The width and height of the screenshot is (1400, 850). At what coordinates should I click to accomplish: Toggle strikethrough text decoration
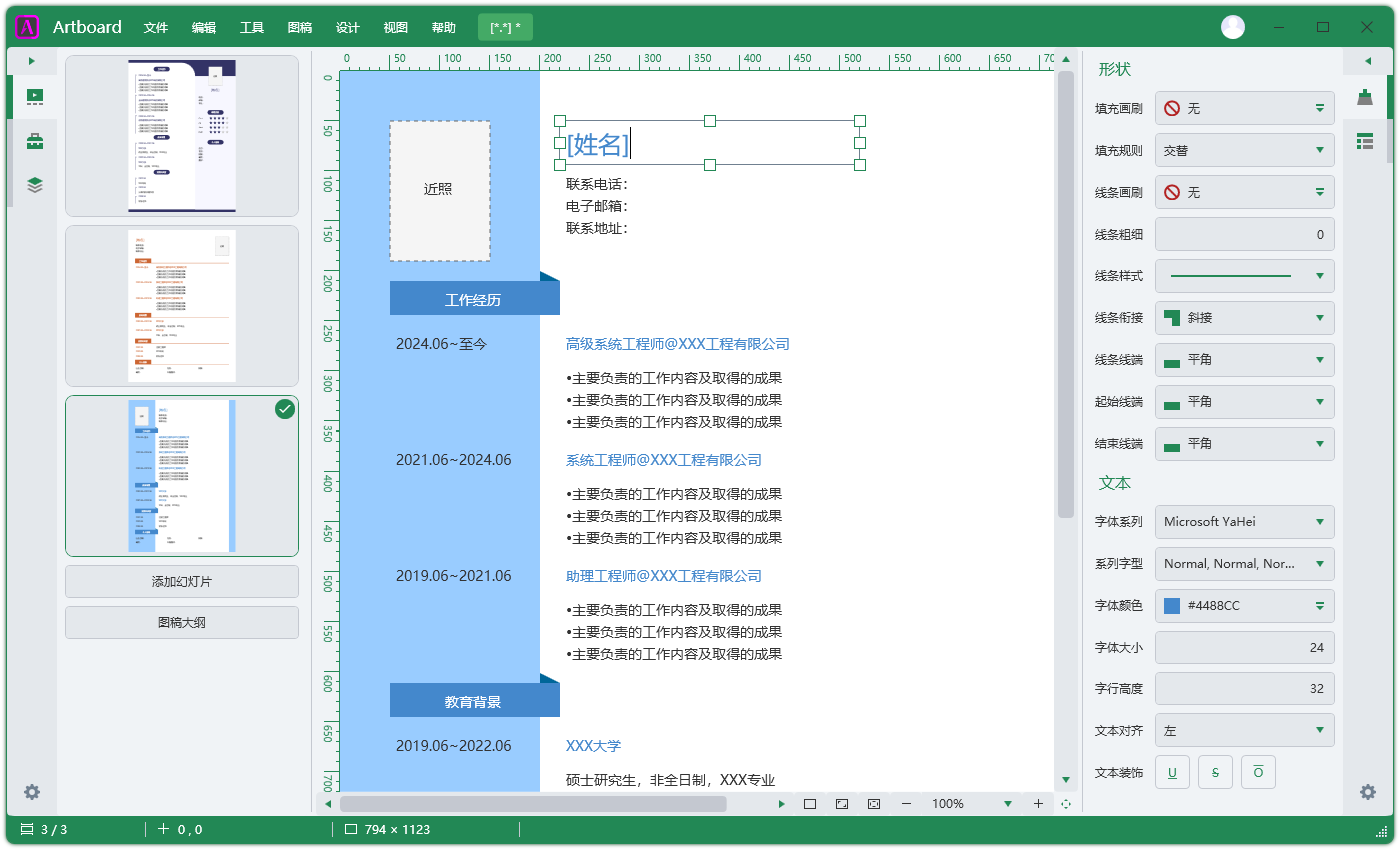click(x=1215, y=772)
